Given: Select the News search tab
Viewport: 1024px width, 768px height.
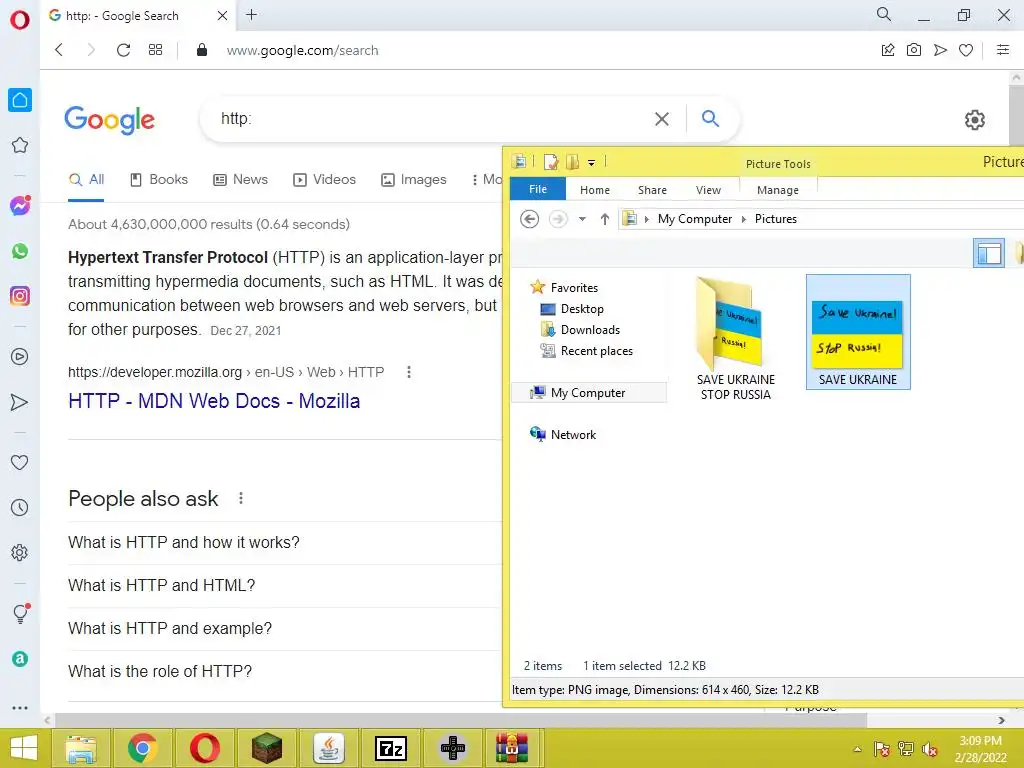Looking at the screenshot, I should [240, 180].
